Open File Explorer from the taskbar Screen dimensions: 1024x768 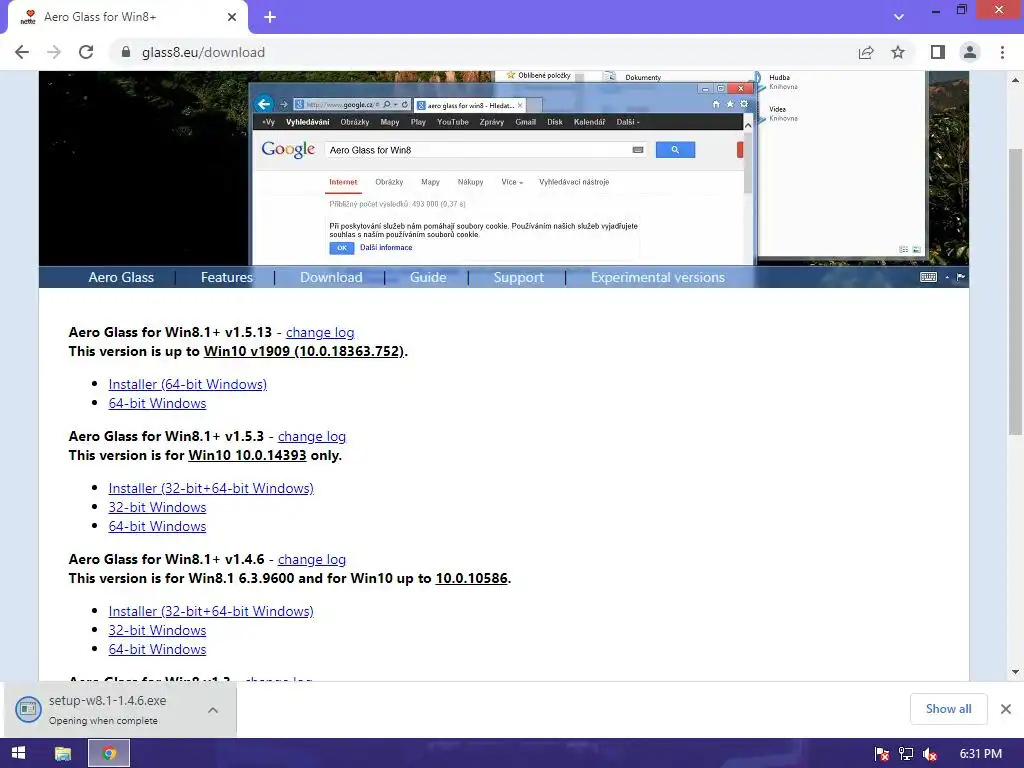pos(63,754)
